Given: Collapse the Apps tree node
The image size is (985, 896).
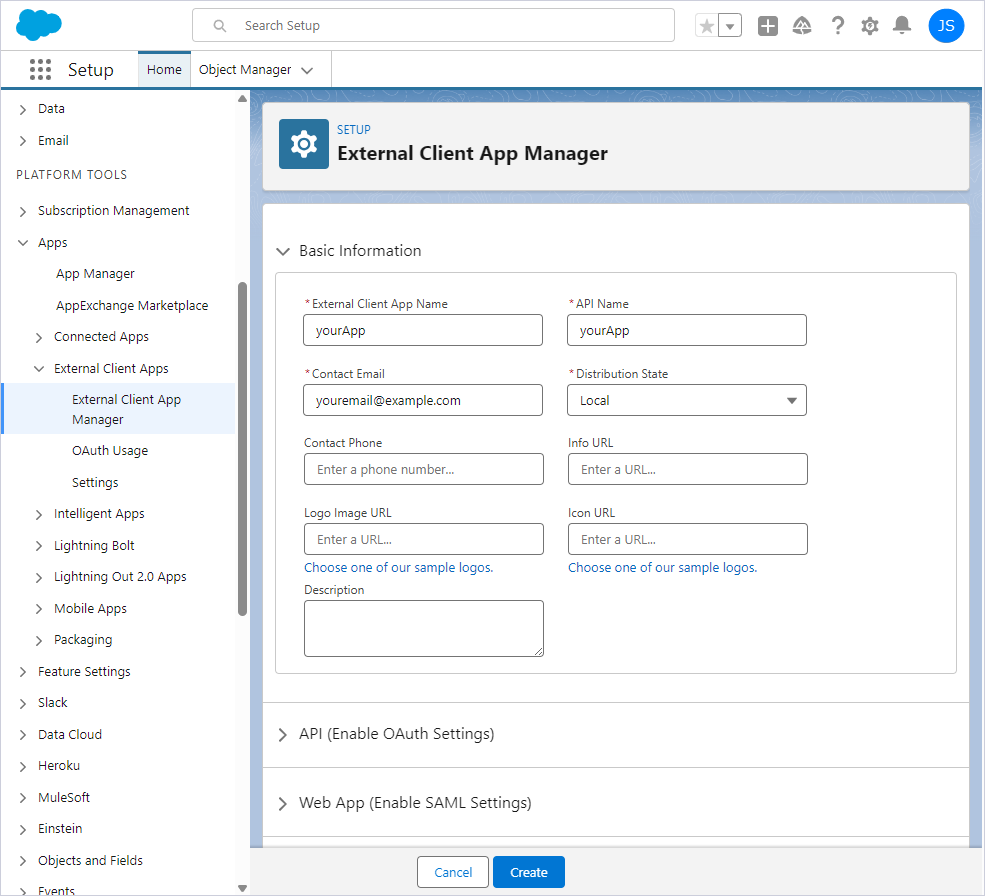Looking at the screenshot, I should tap(23, 243).
